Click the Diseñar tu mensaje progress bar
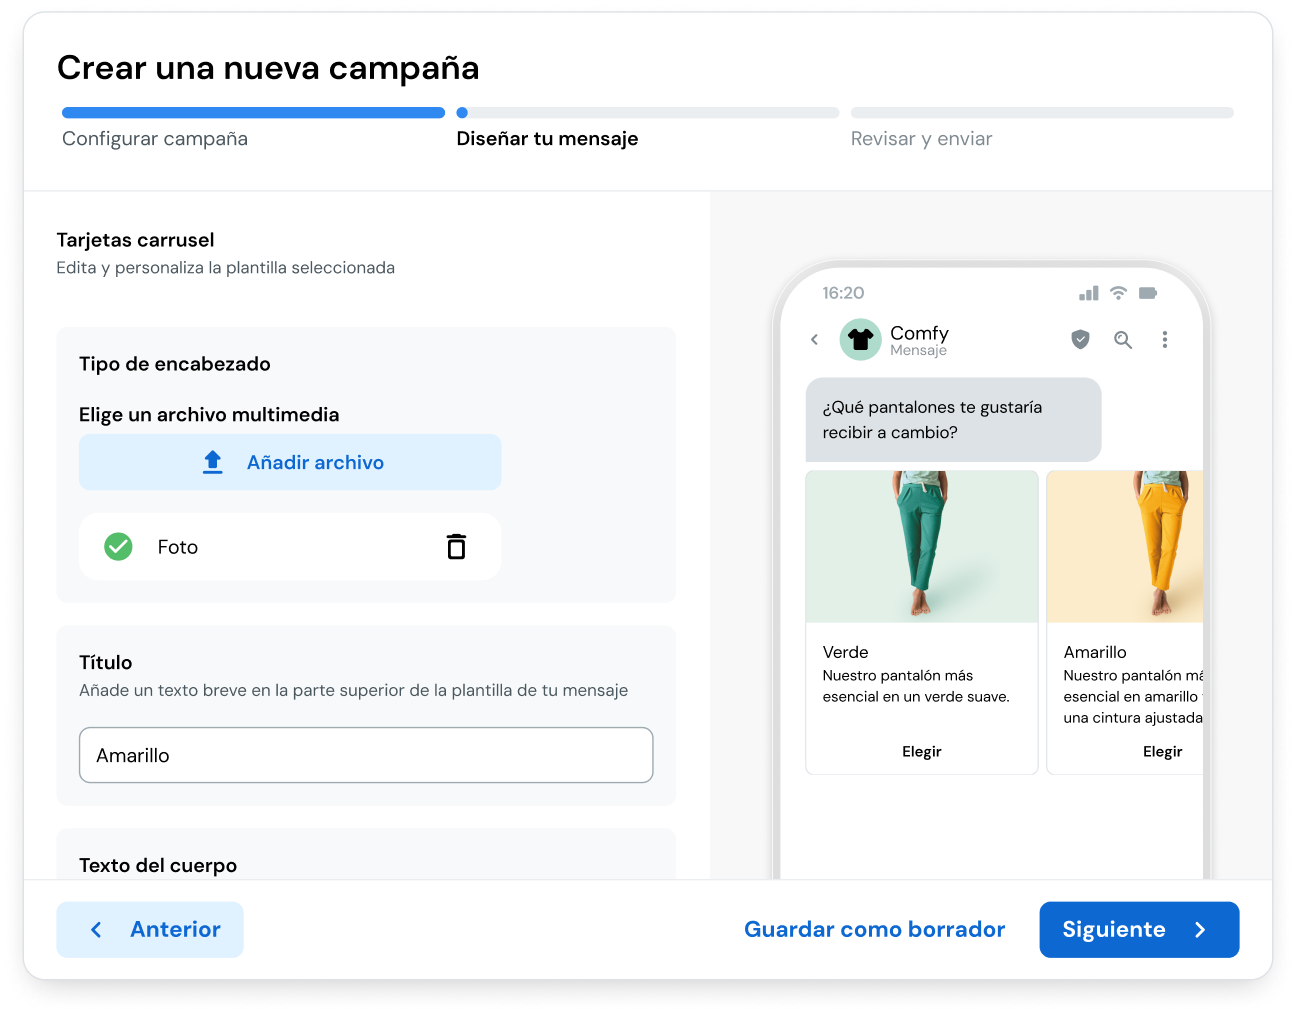 point(648,113)
